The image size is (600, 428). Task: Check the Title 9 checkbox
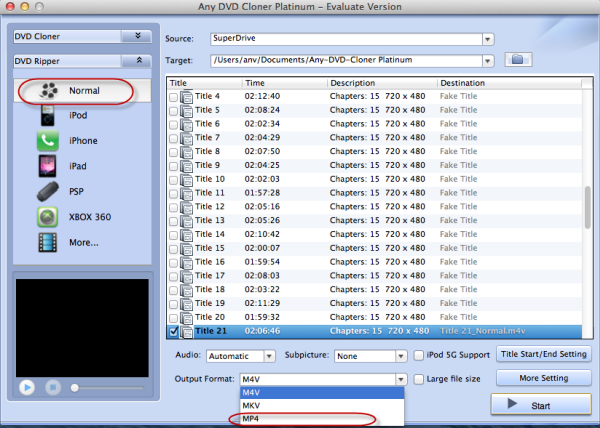pos(173,166)
